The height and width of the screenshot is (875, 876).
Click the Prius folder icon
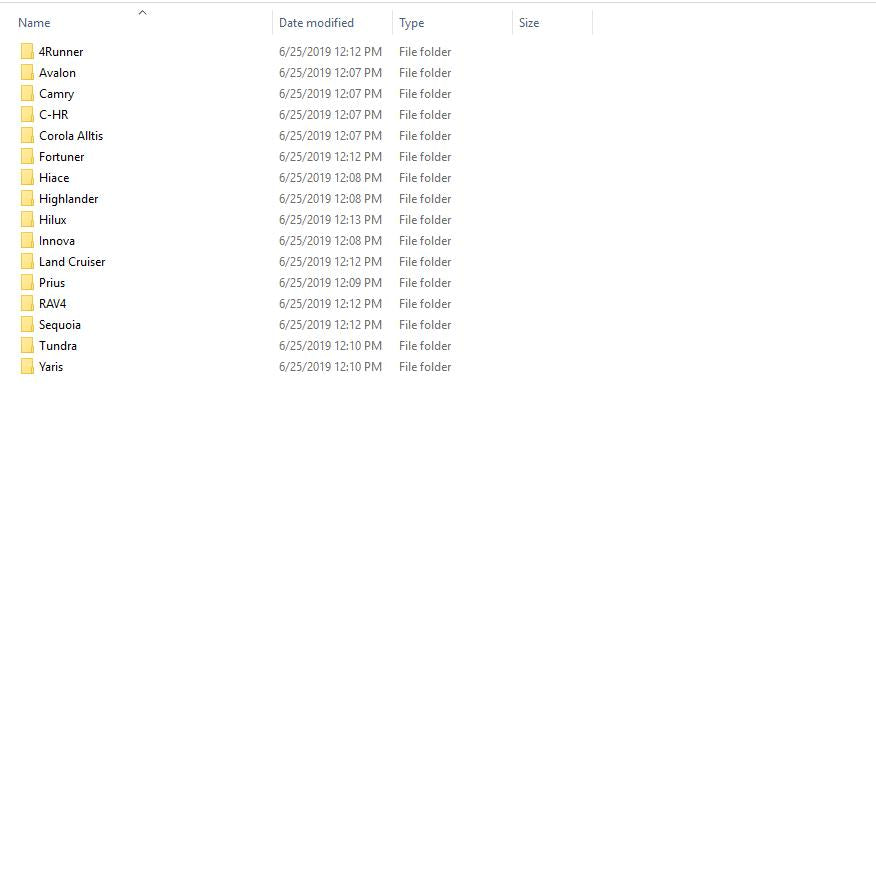click(27, 283)
